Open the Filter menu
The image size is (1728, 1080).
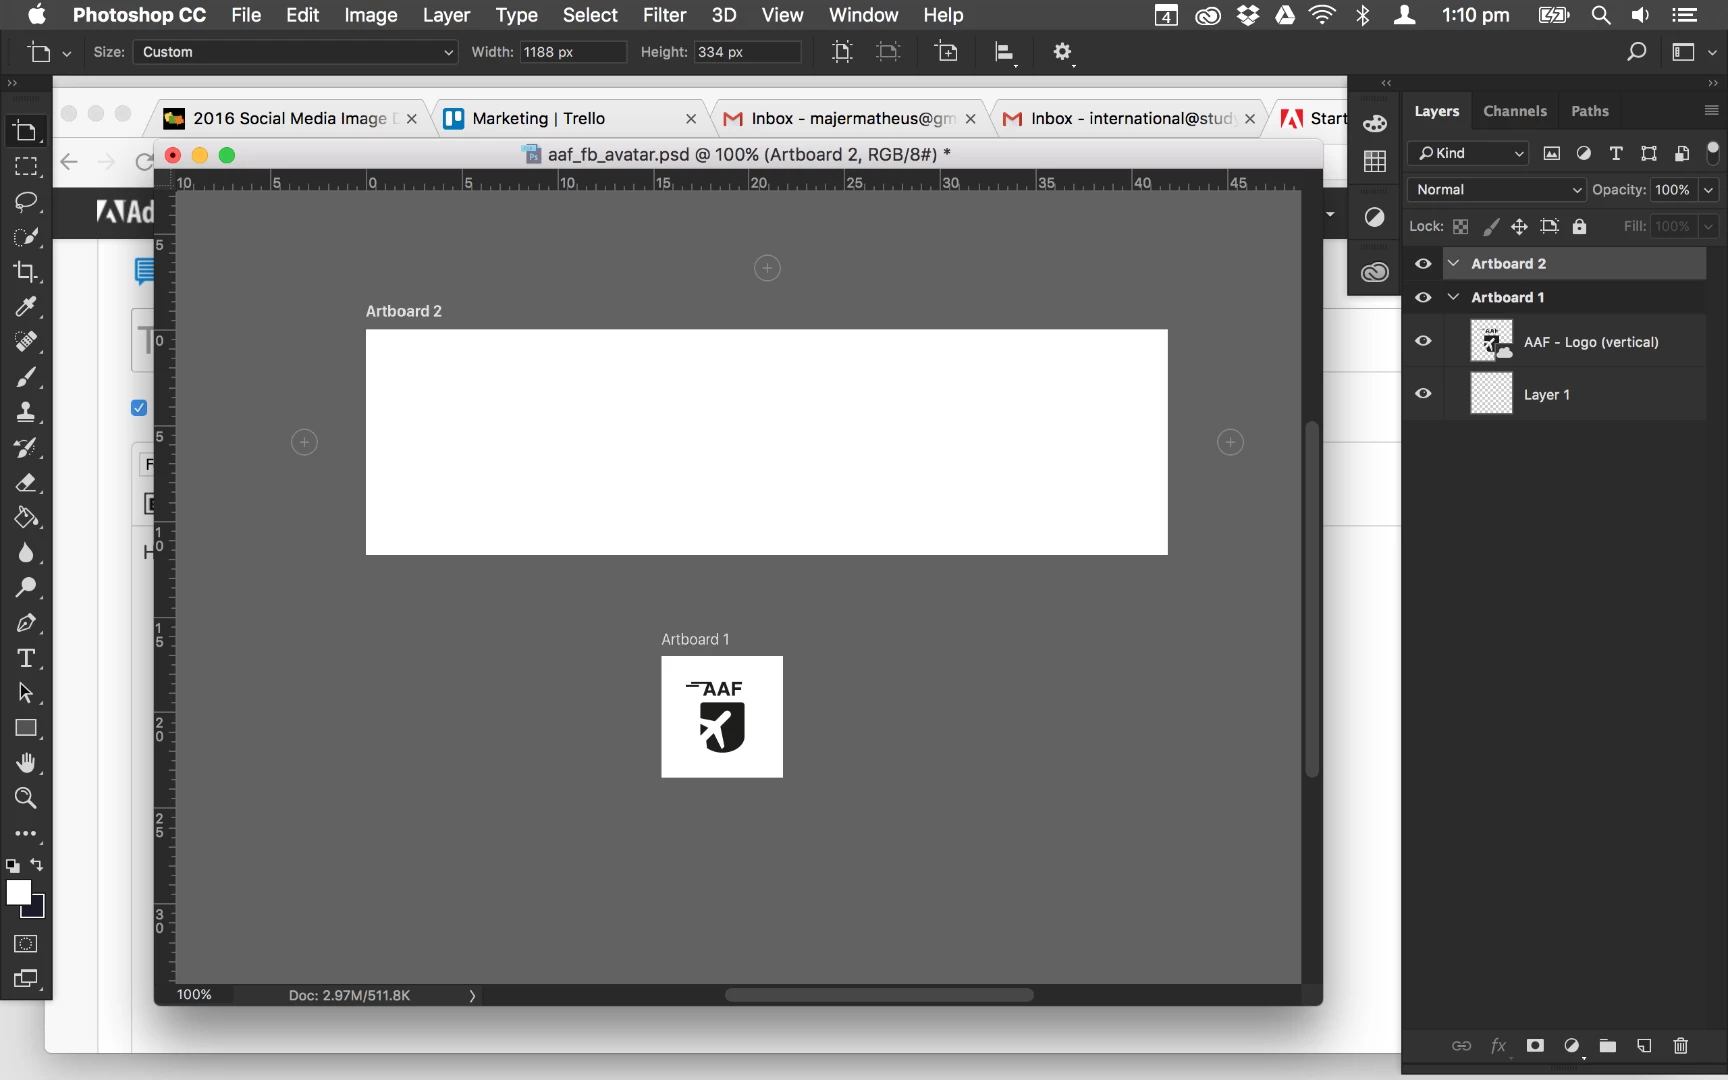point(664,15)
